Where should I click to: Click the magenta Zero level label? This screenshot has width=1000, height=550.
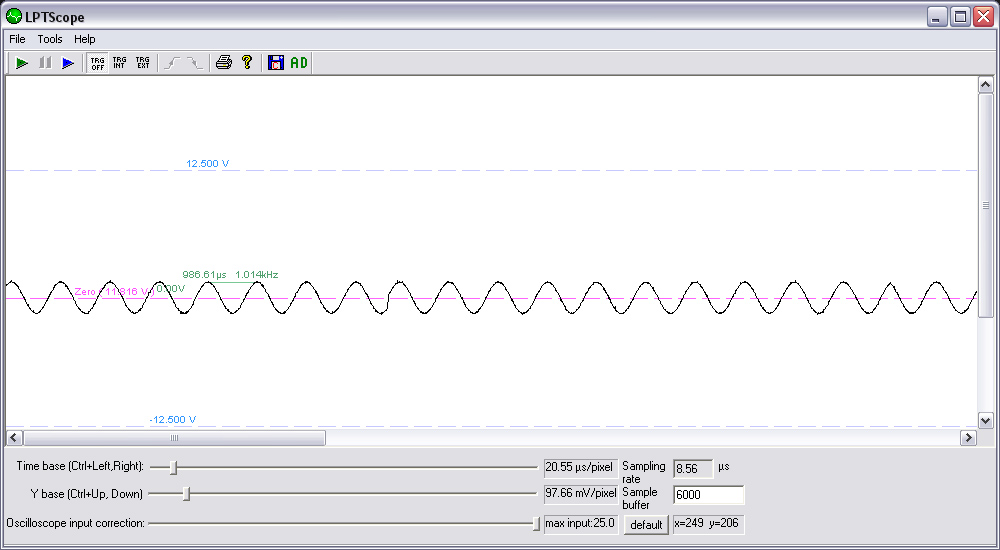[x=115, y=292]
